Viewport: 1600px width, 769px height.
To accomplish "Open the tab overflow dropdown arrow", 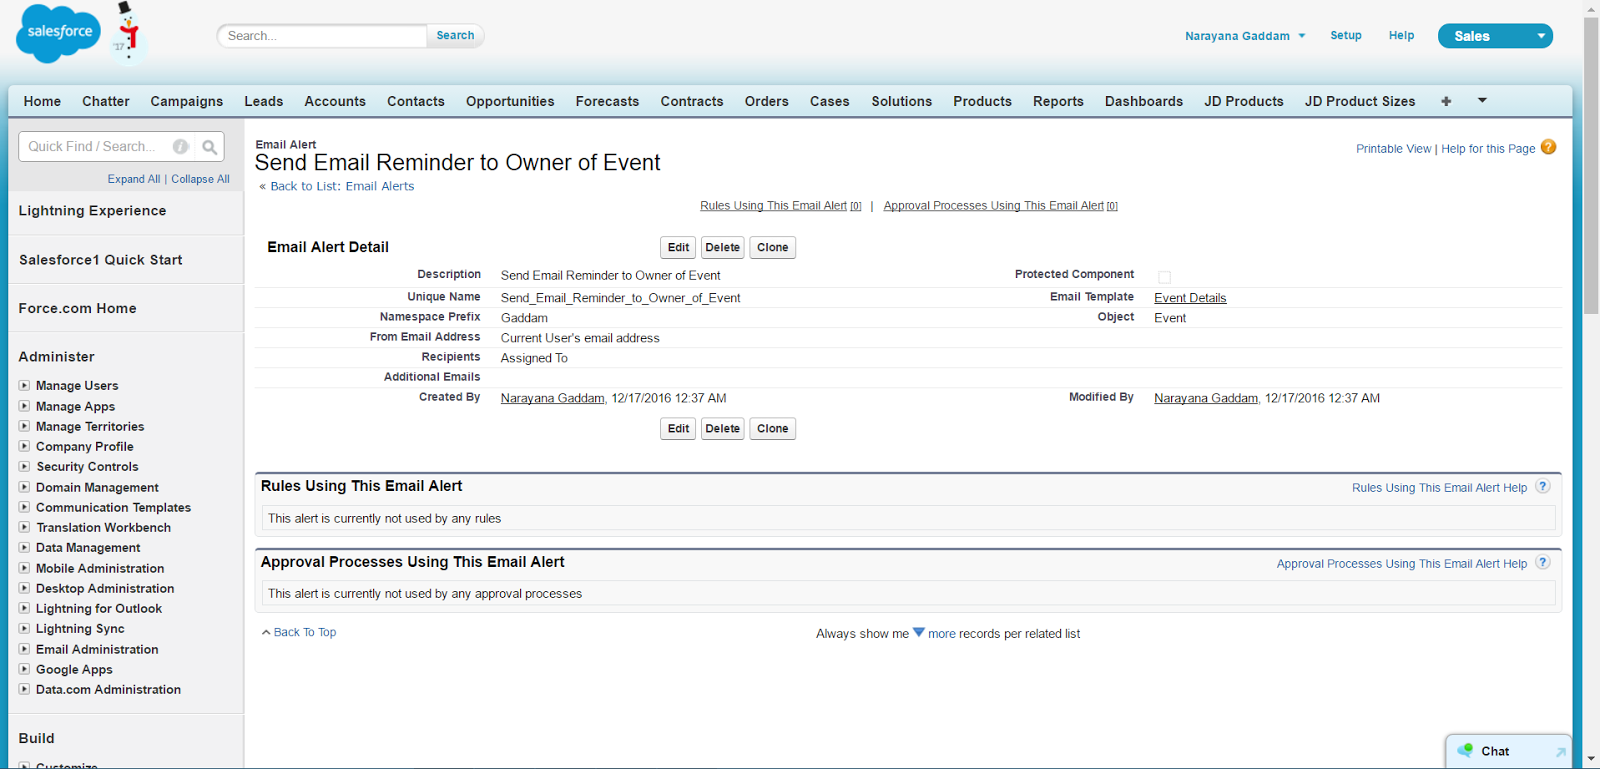I will click(x=1482, y=100).
